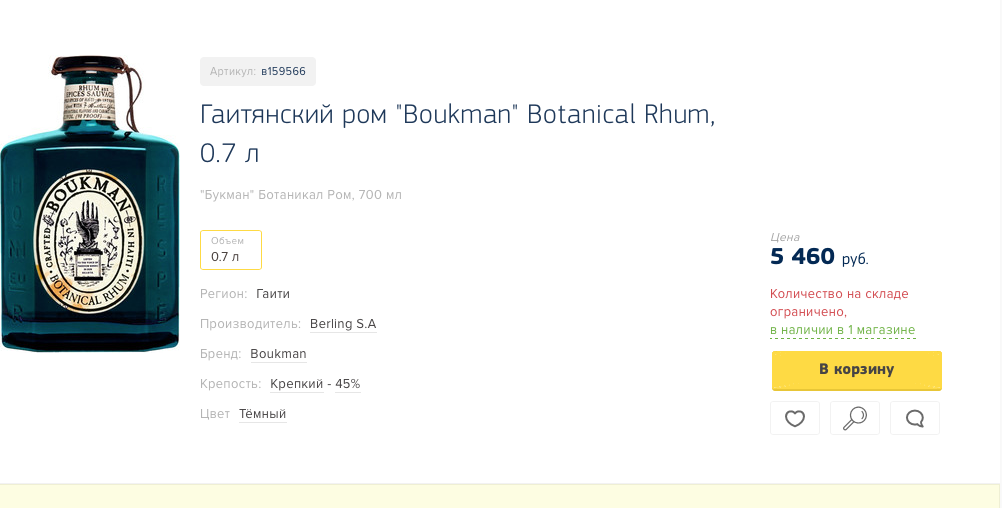Open reviews via speech bubble icon

click(x=914, y=418)
